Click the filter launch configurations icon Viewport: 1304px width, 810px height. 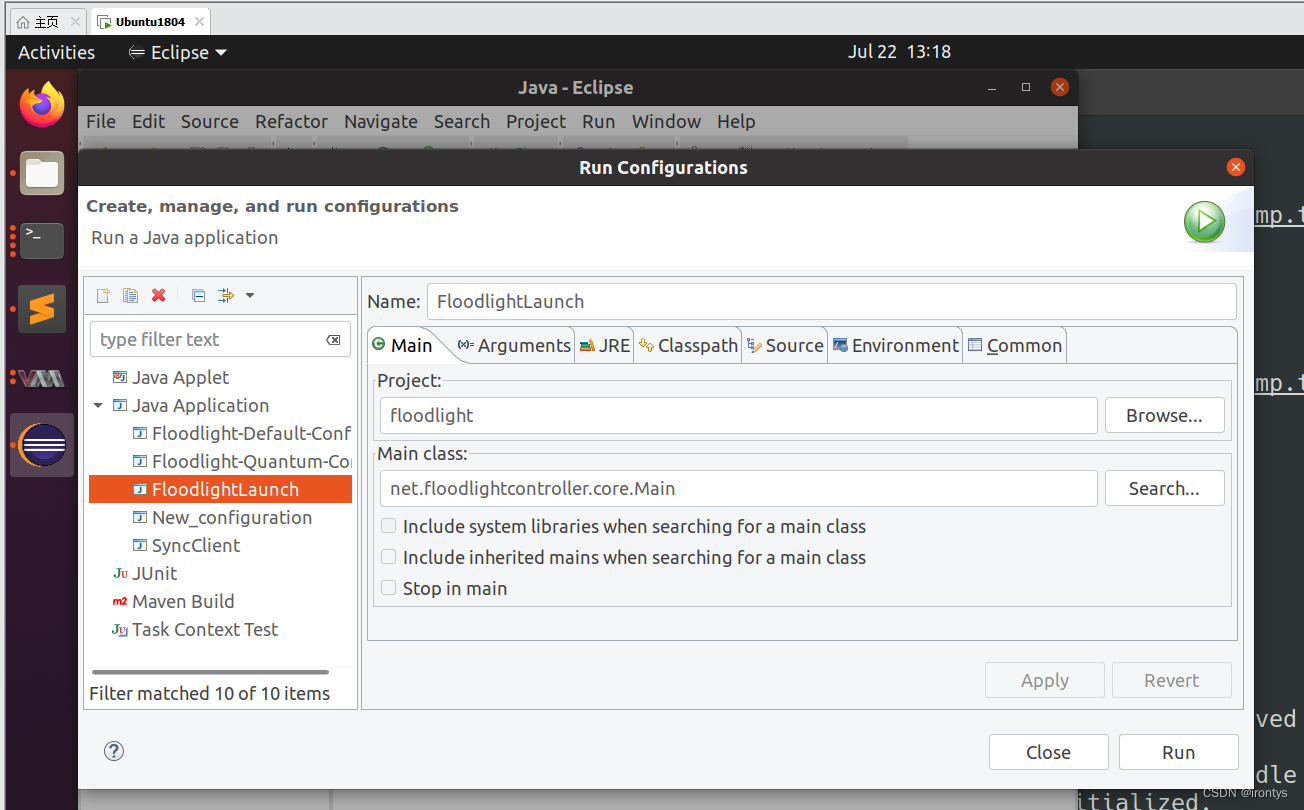(x=225, y=295)
